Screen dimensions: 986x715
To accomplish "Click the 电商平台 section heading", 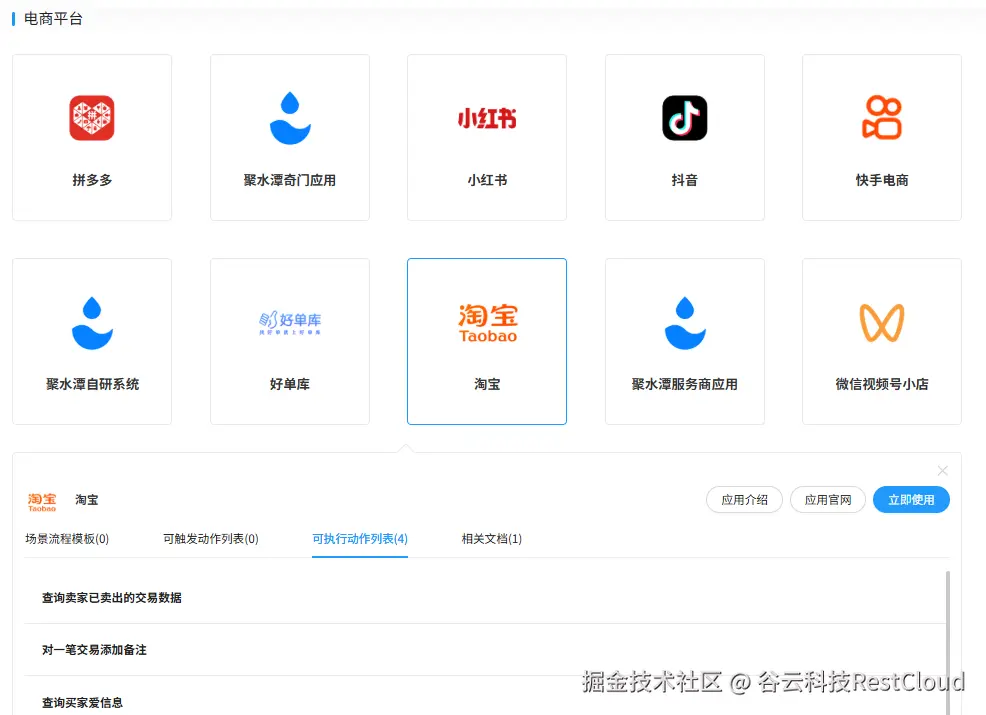I will (53, 19).
